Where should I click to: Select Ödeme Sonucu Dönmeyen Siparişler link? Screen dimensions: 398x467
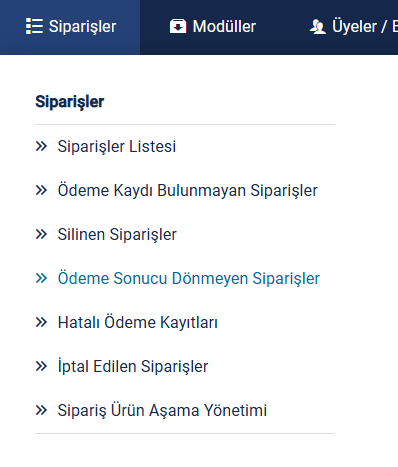[x=189, y=278]
